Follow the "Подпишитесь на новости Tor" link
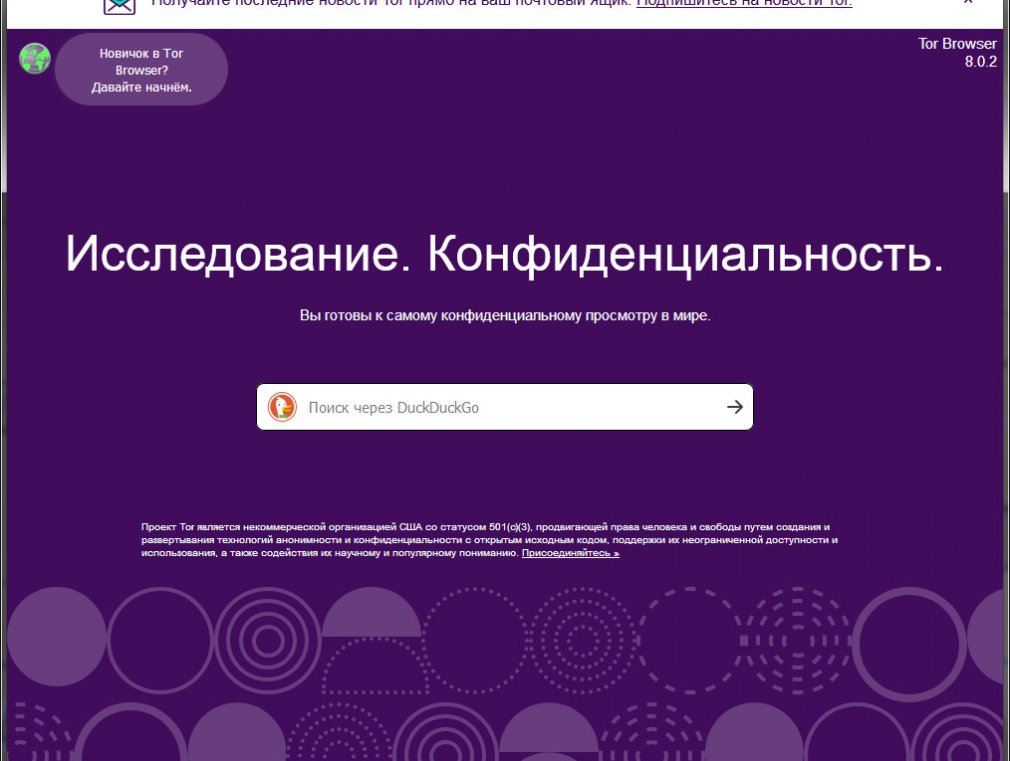 click(x=744, y=3)
